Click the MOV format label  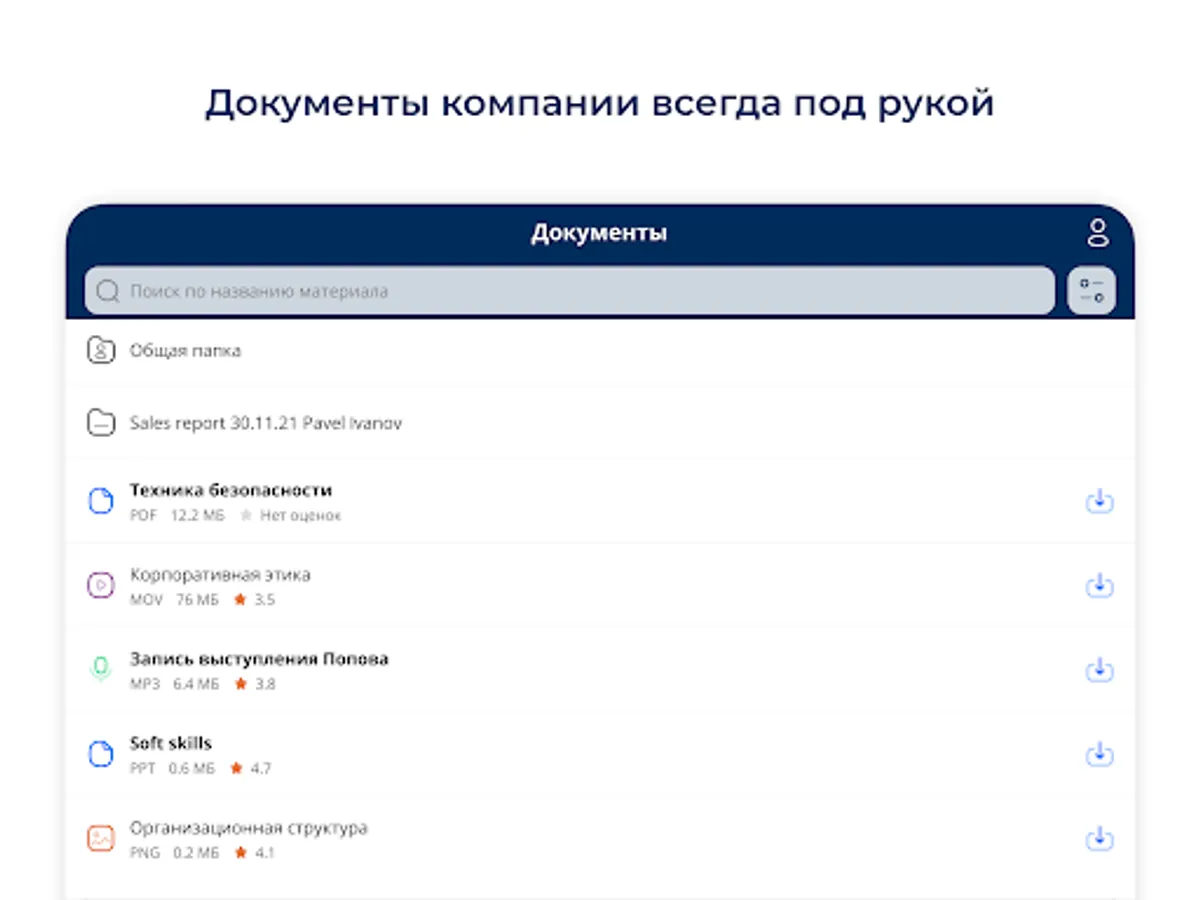(x=146, y=600)
